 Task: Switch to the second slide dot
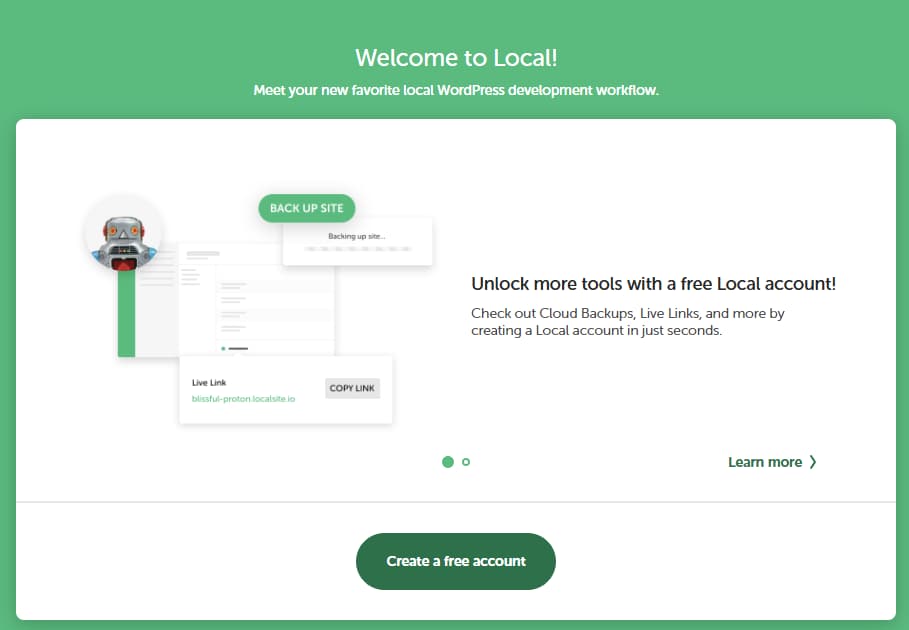coord(466,462)
